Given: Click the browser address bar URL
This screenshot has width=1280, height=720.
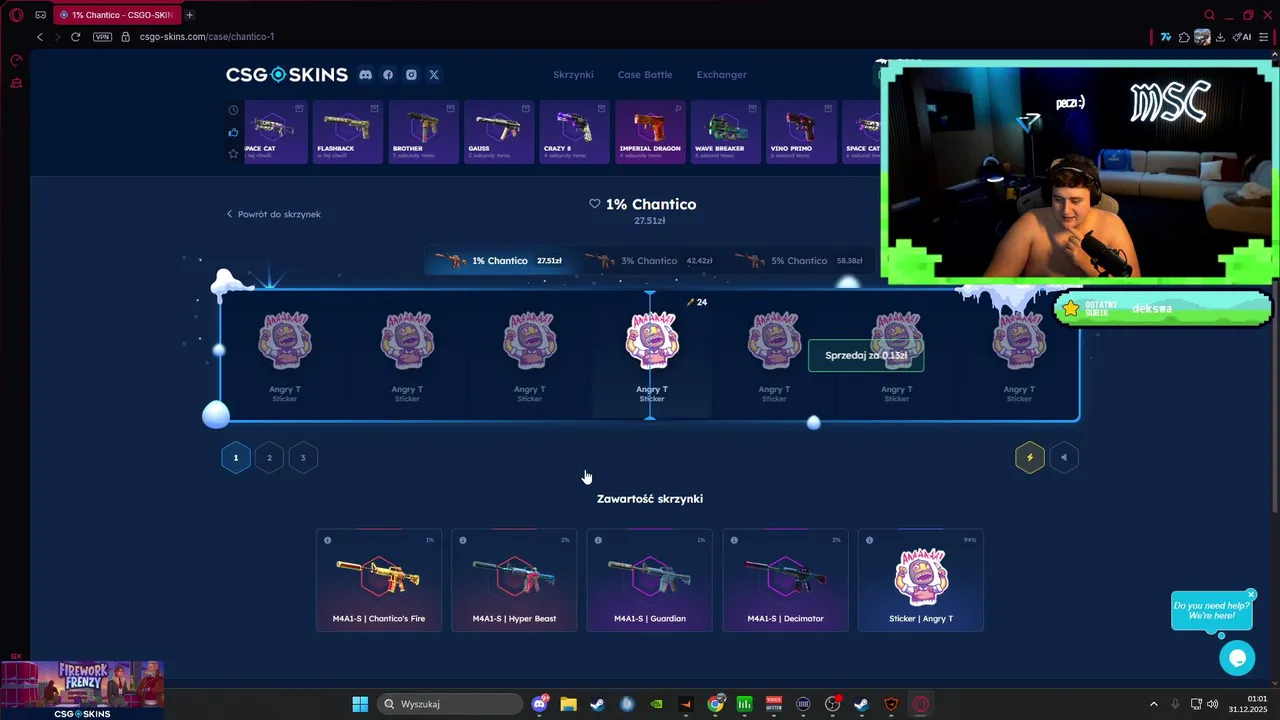Looking at the screenshot, I should pyautogui.click(x=207, y=37).
